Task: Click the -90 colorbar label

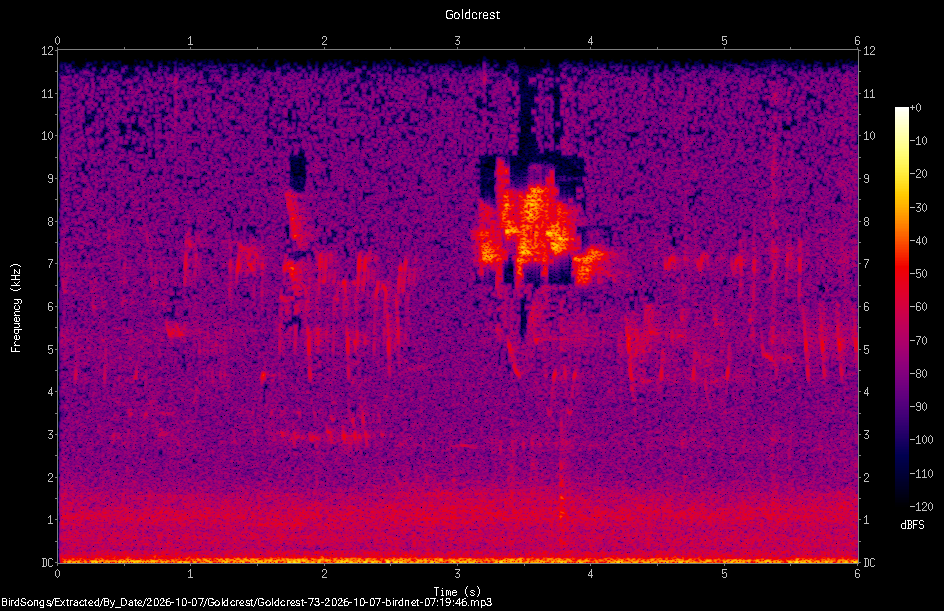Action: [918, 407]
